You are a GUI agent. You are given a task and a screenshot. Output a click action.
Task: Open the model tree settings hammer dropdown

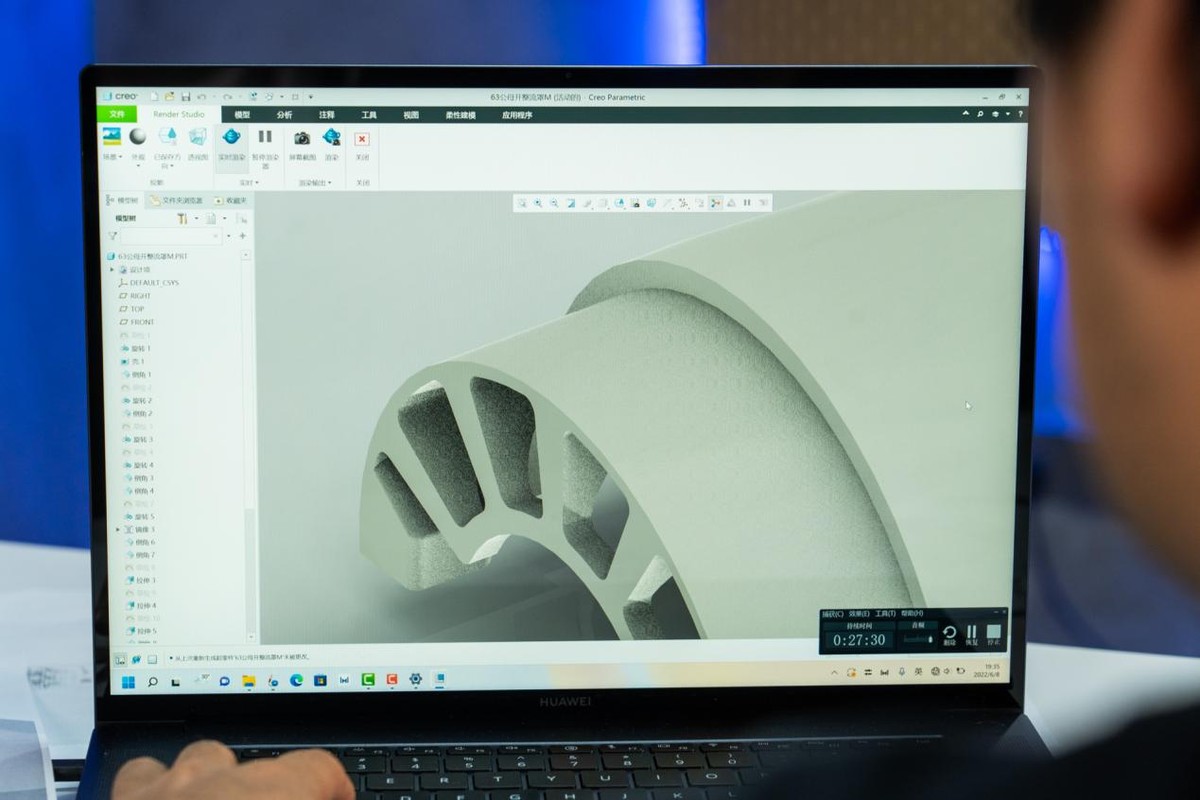(185, 218)
